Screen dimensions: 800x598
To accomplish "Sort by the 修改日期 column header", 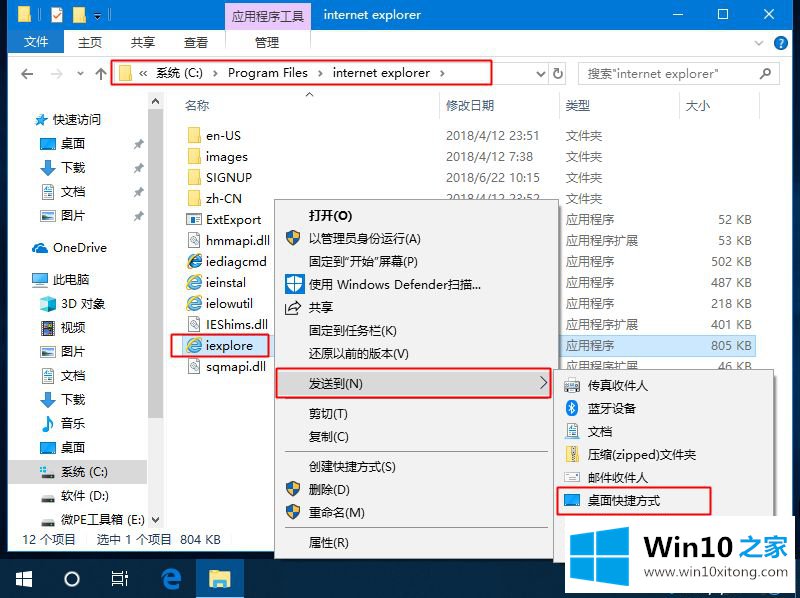I will tap(470, 106).
